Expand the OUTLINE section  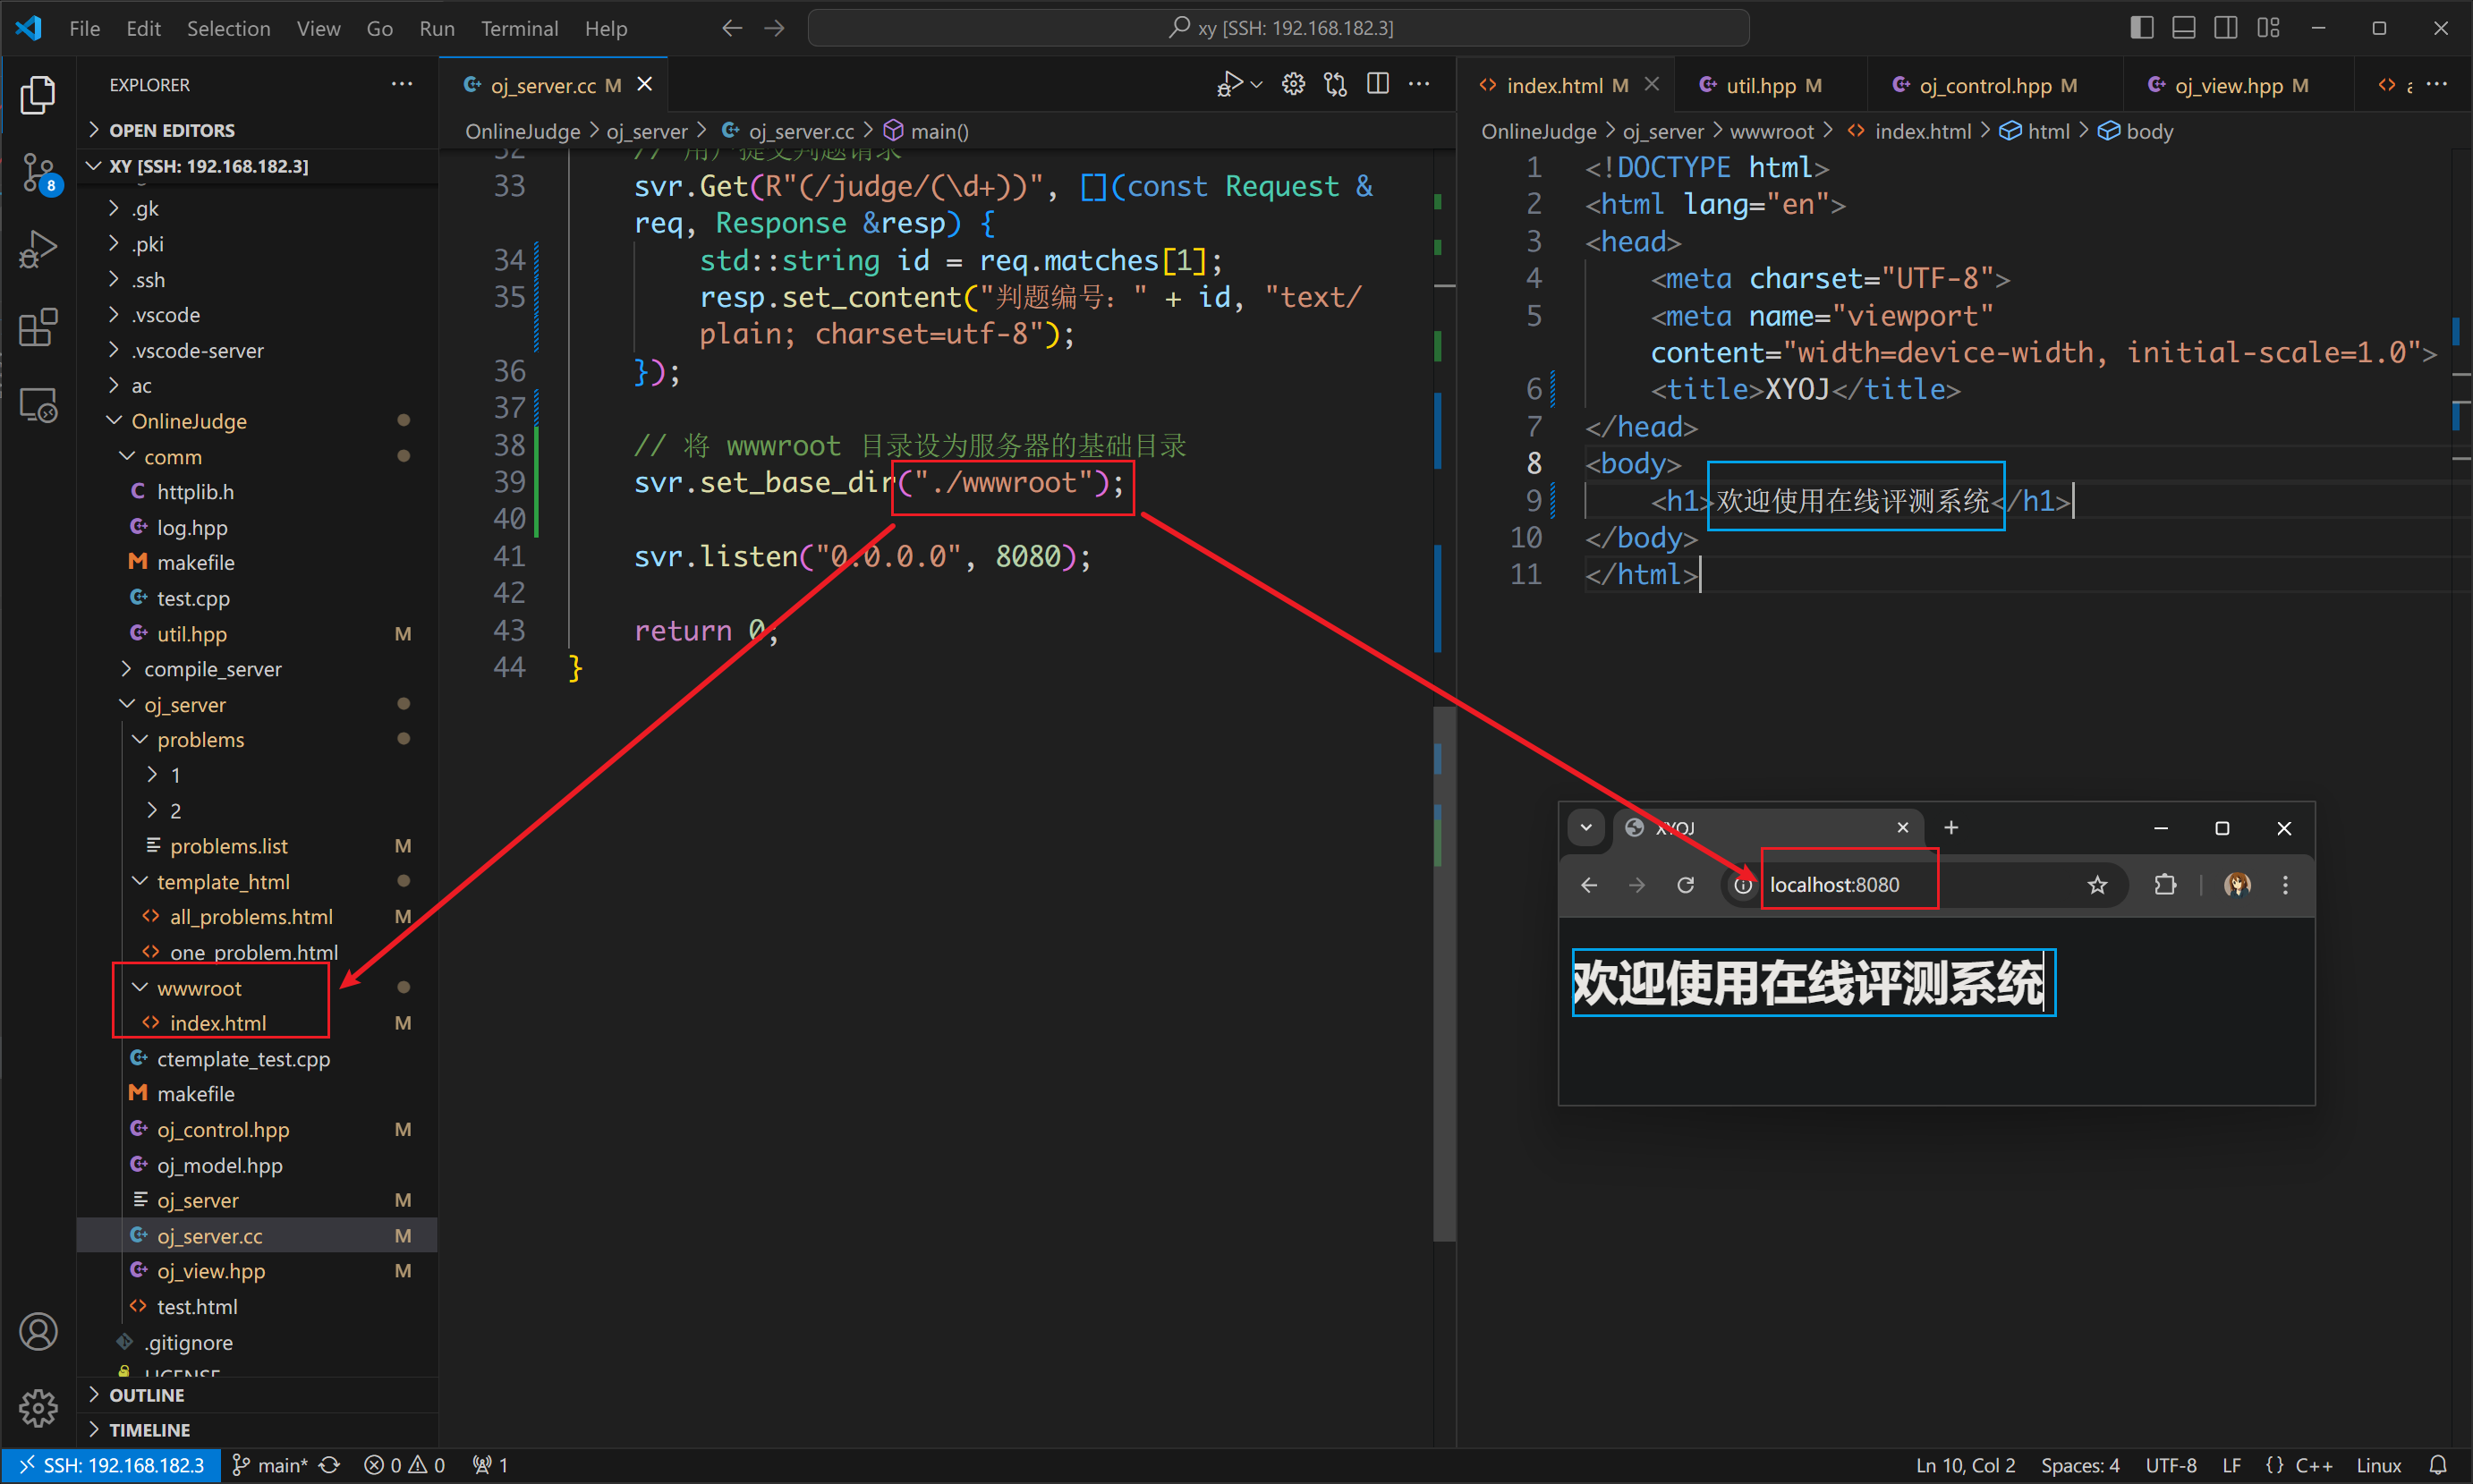146,1395
